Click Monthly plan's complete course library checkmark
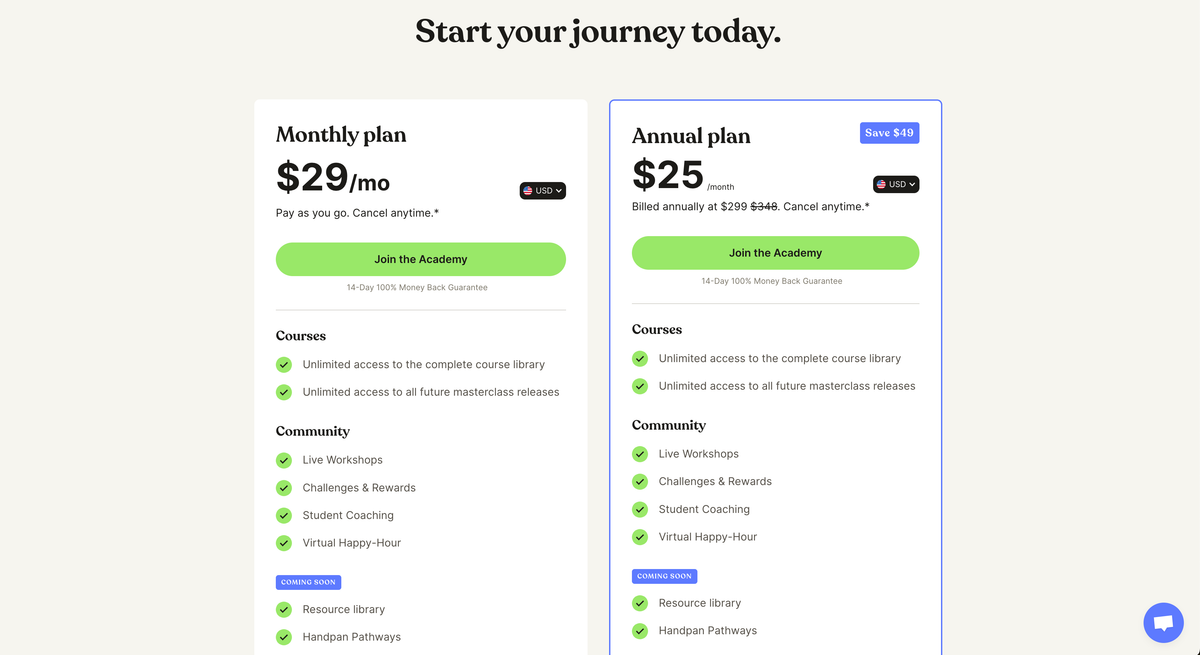The height and width of the screenshot is (655, 1200). coord(284,365)
